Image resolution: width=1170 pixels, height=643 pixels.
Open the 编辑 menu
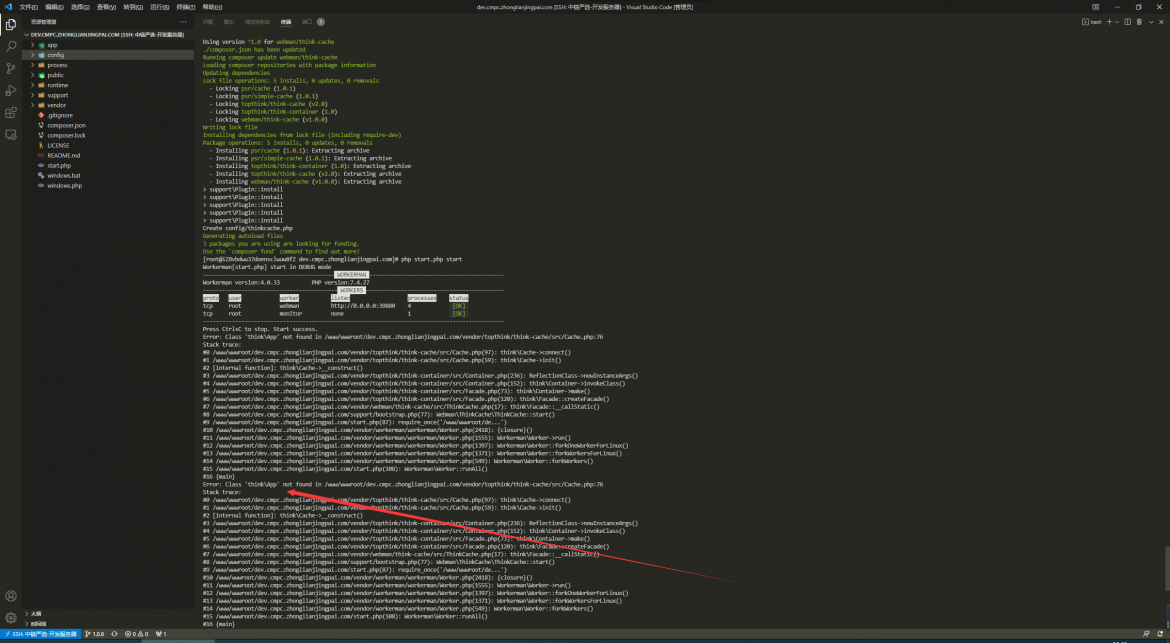(x=54, y=7)
